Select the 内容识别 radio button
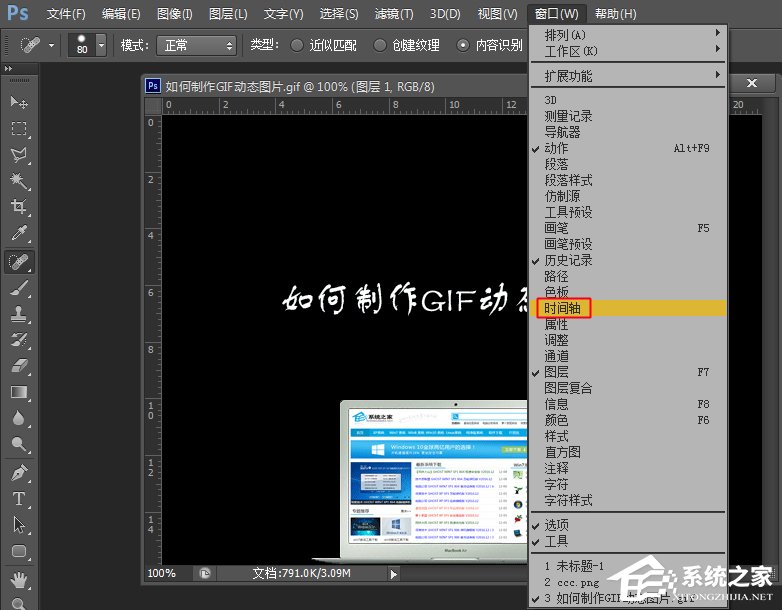 (462, 45)
